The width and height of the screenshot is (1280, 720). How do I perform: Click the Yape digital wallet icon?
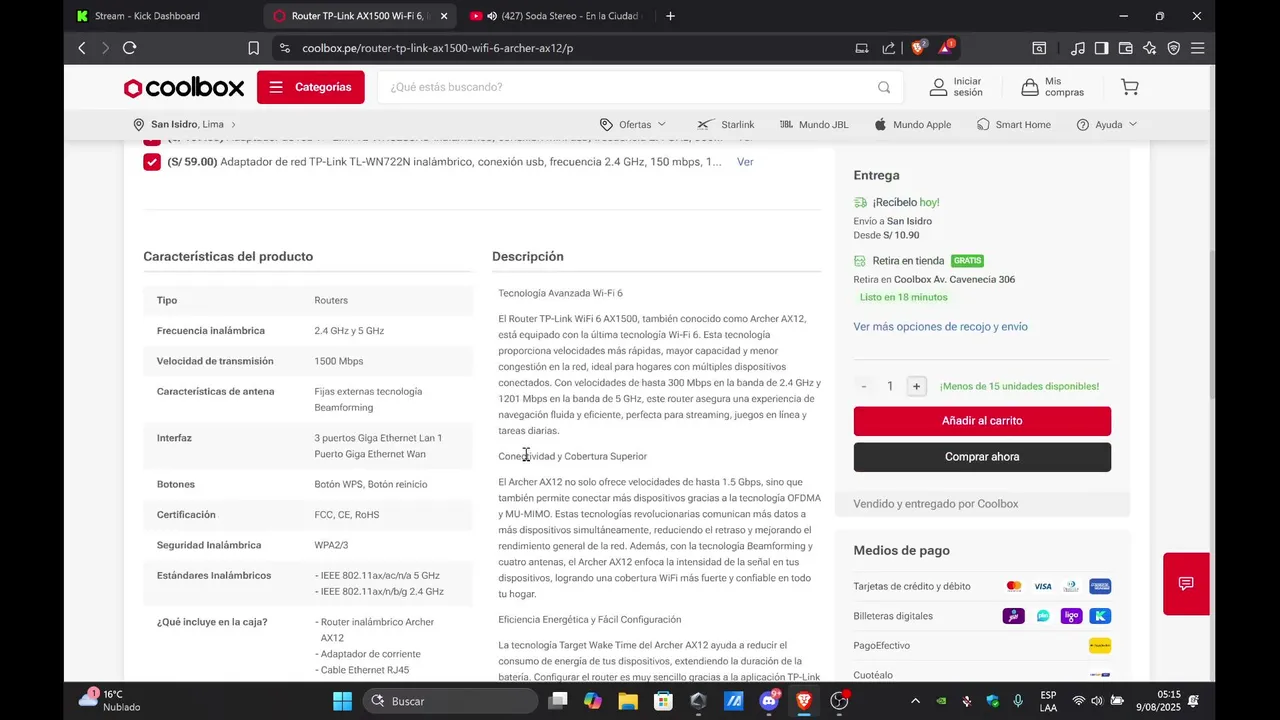[x=1014, y=616]
